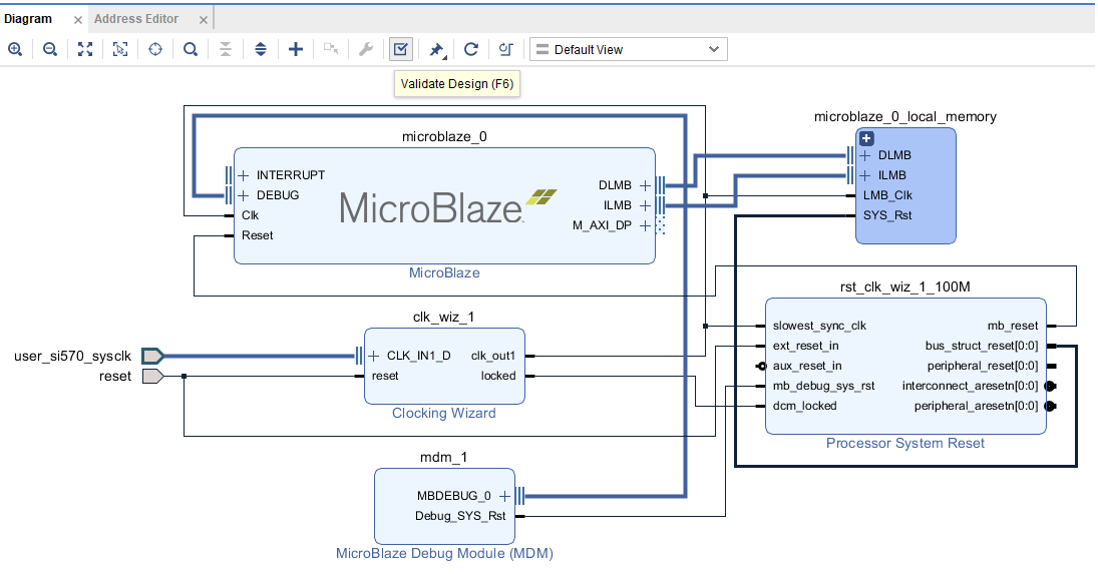Click the Add IP plus icon
The image size is (1098, 578).
[296, 49]
